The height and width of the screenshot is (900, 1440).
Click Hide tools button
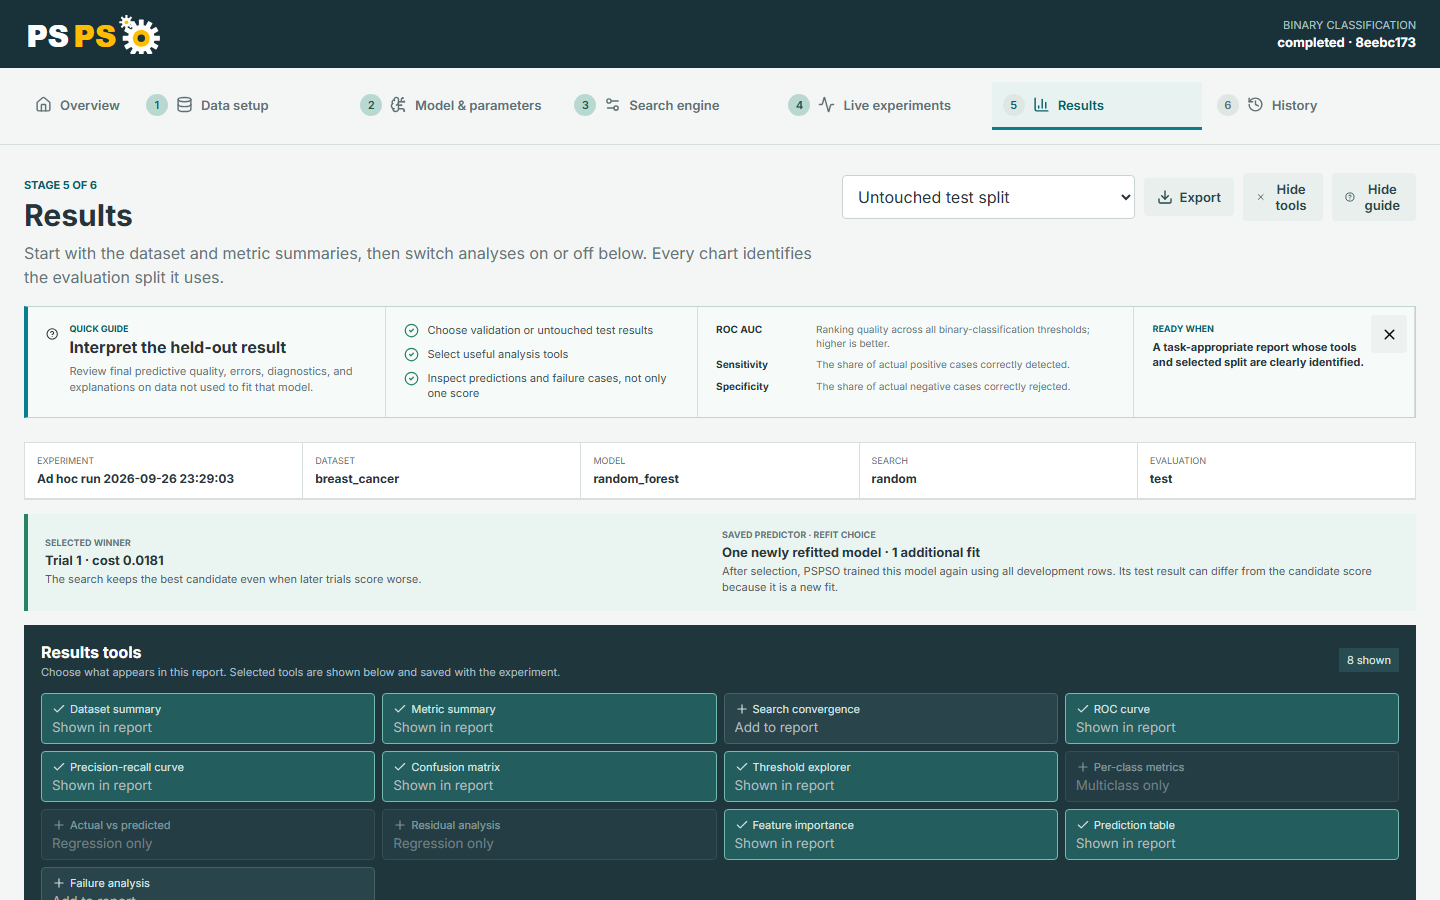tap(1282, 197)
